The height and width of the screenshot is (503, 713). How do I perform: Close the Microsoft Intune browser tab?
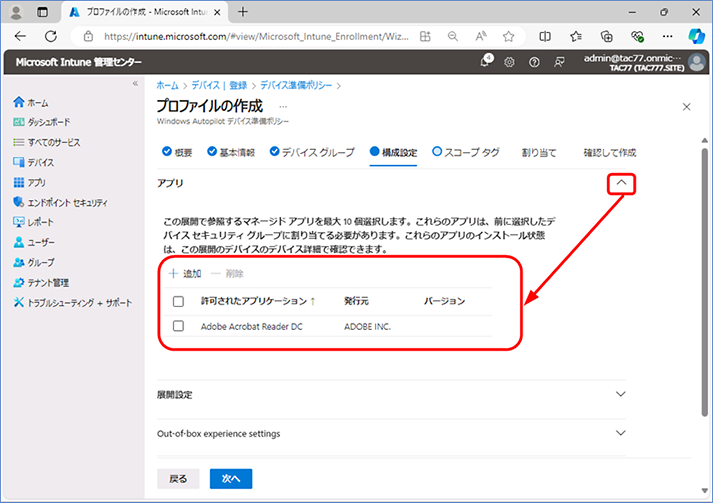click(x=217, y=12)
